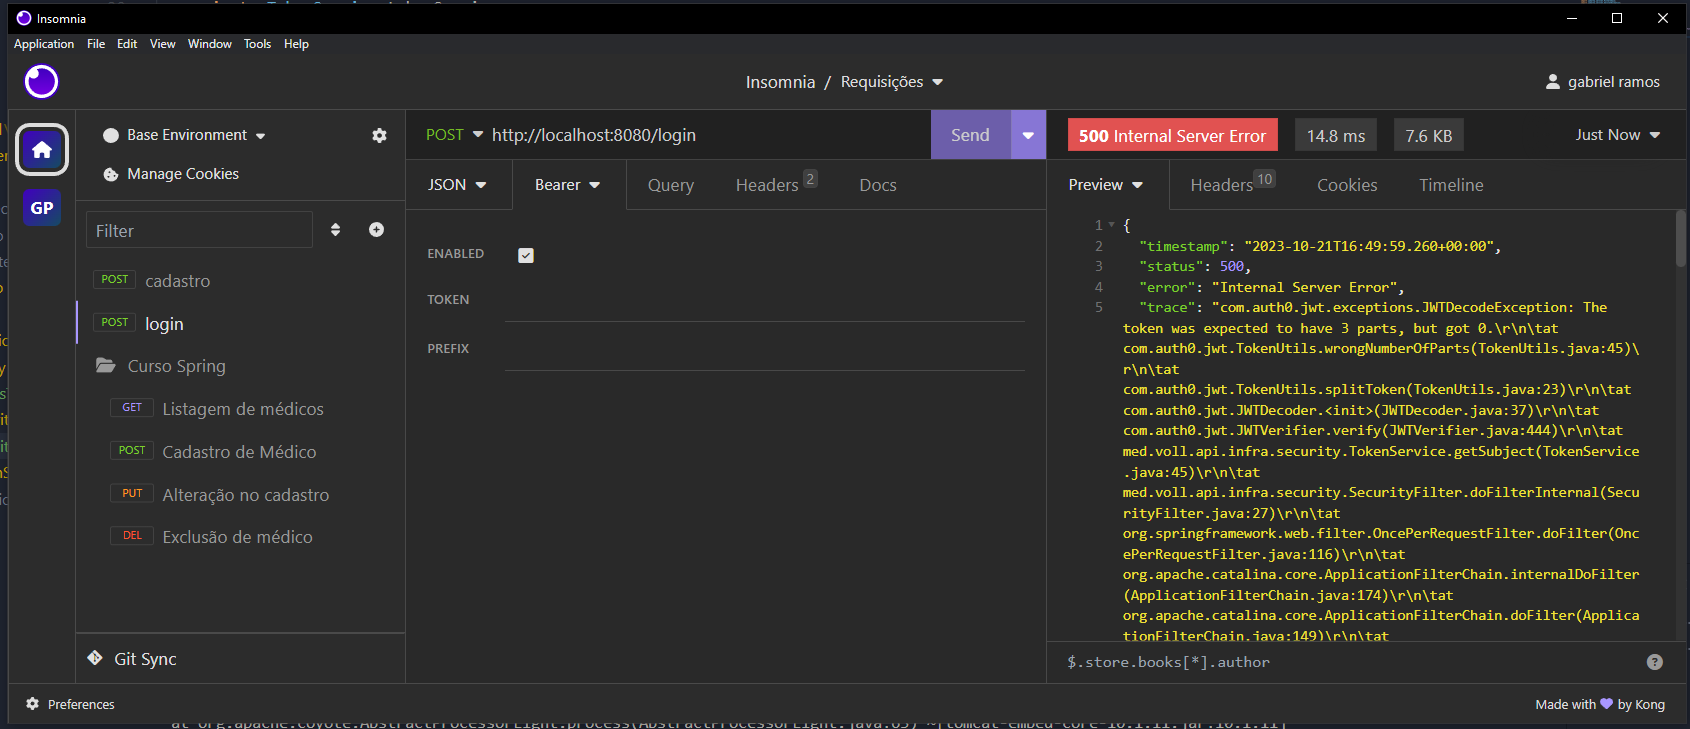Click the Manage Cookies button

[x=171, y=174]
